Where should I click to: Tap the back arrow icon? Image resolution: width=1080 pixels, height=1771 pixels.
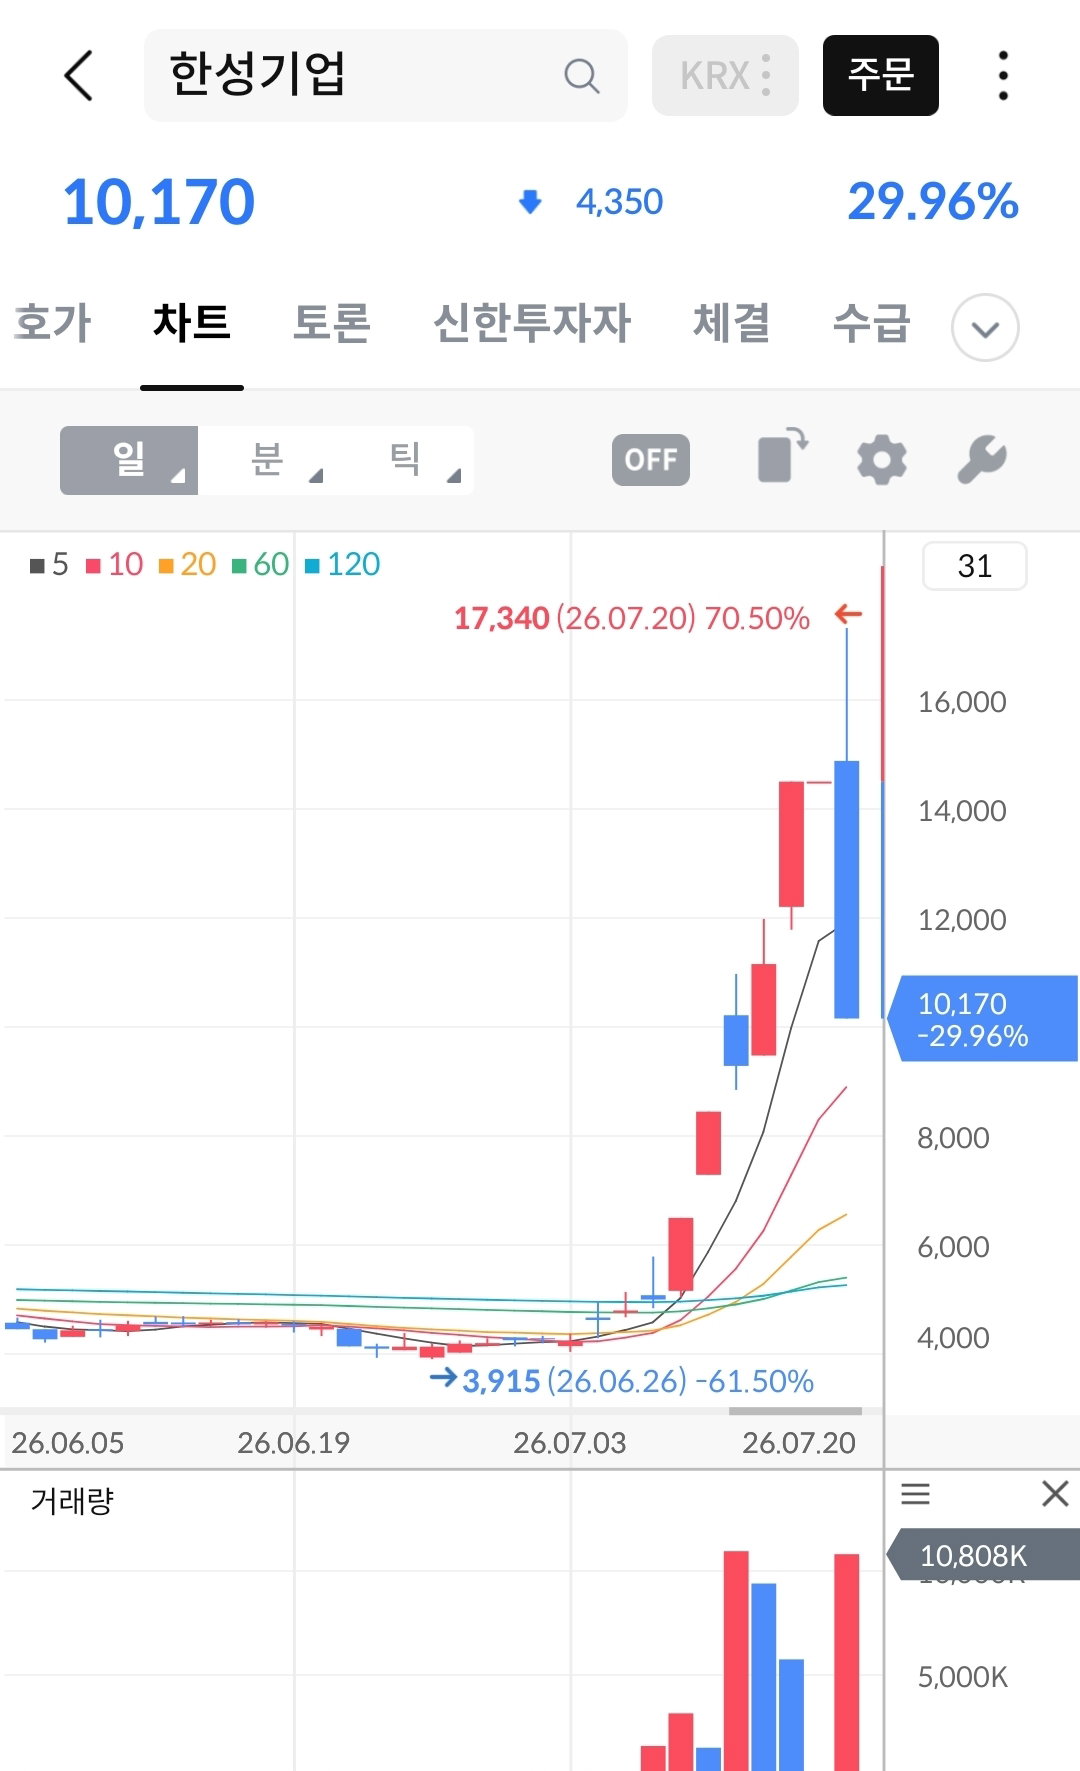[78, 75]
